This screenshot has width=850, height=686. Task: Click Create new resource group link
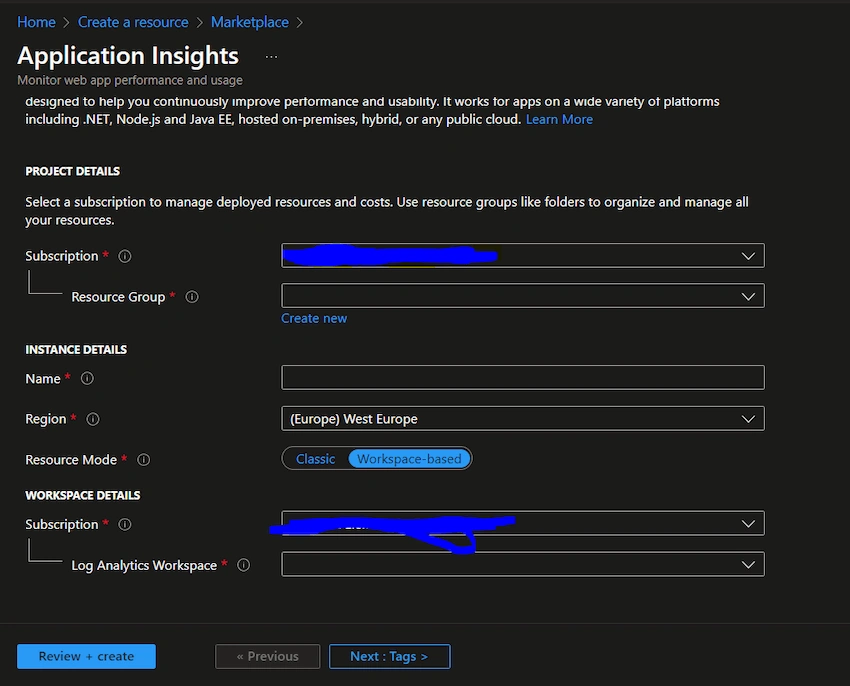click(314, 318)
